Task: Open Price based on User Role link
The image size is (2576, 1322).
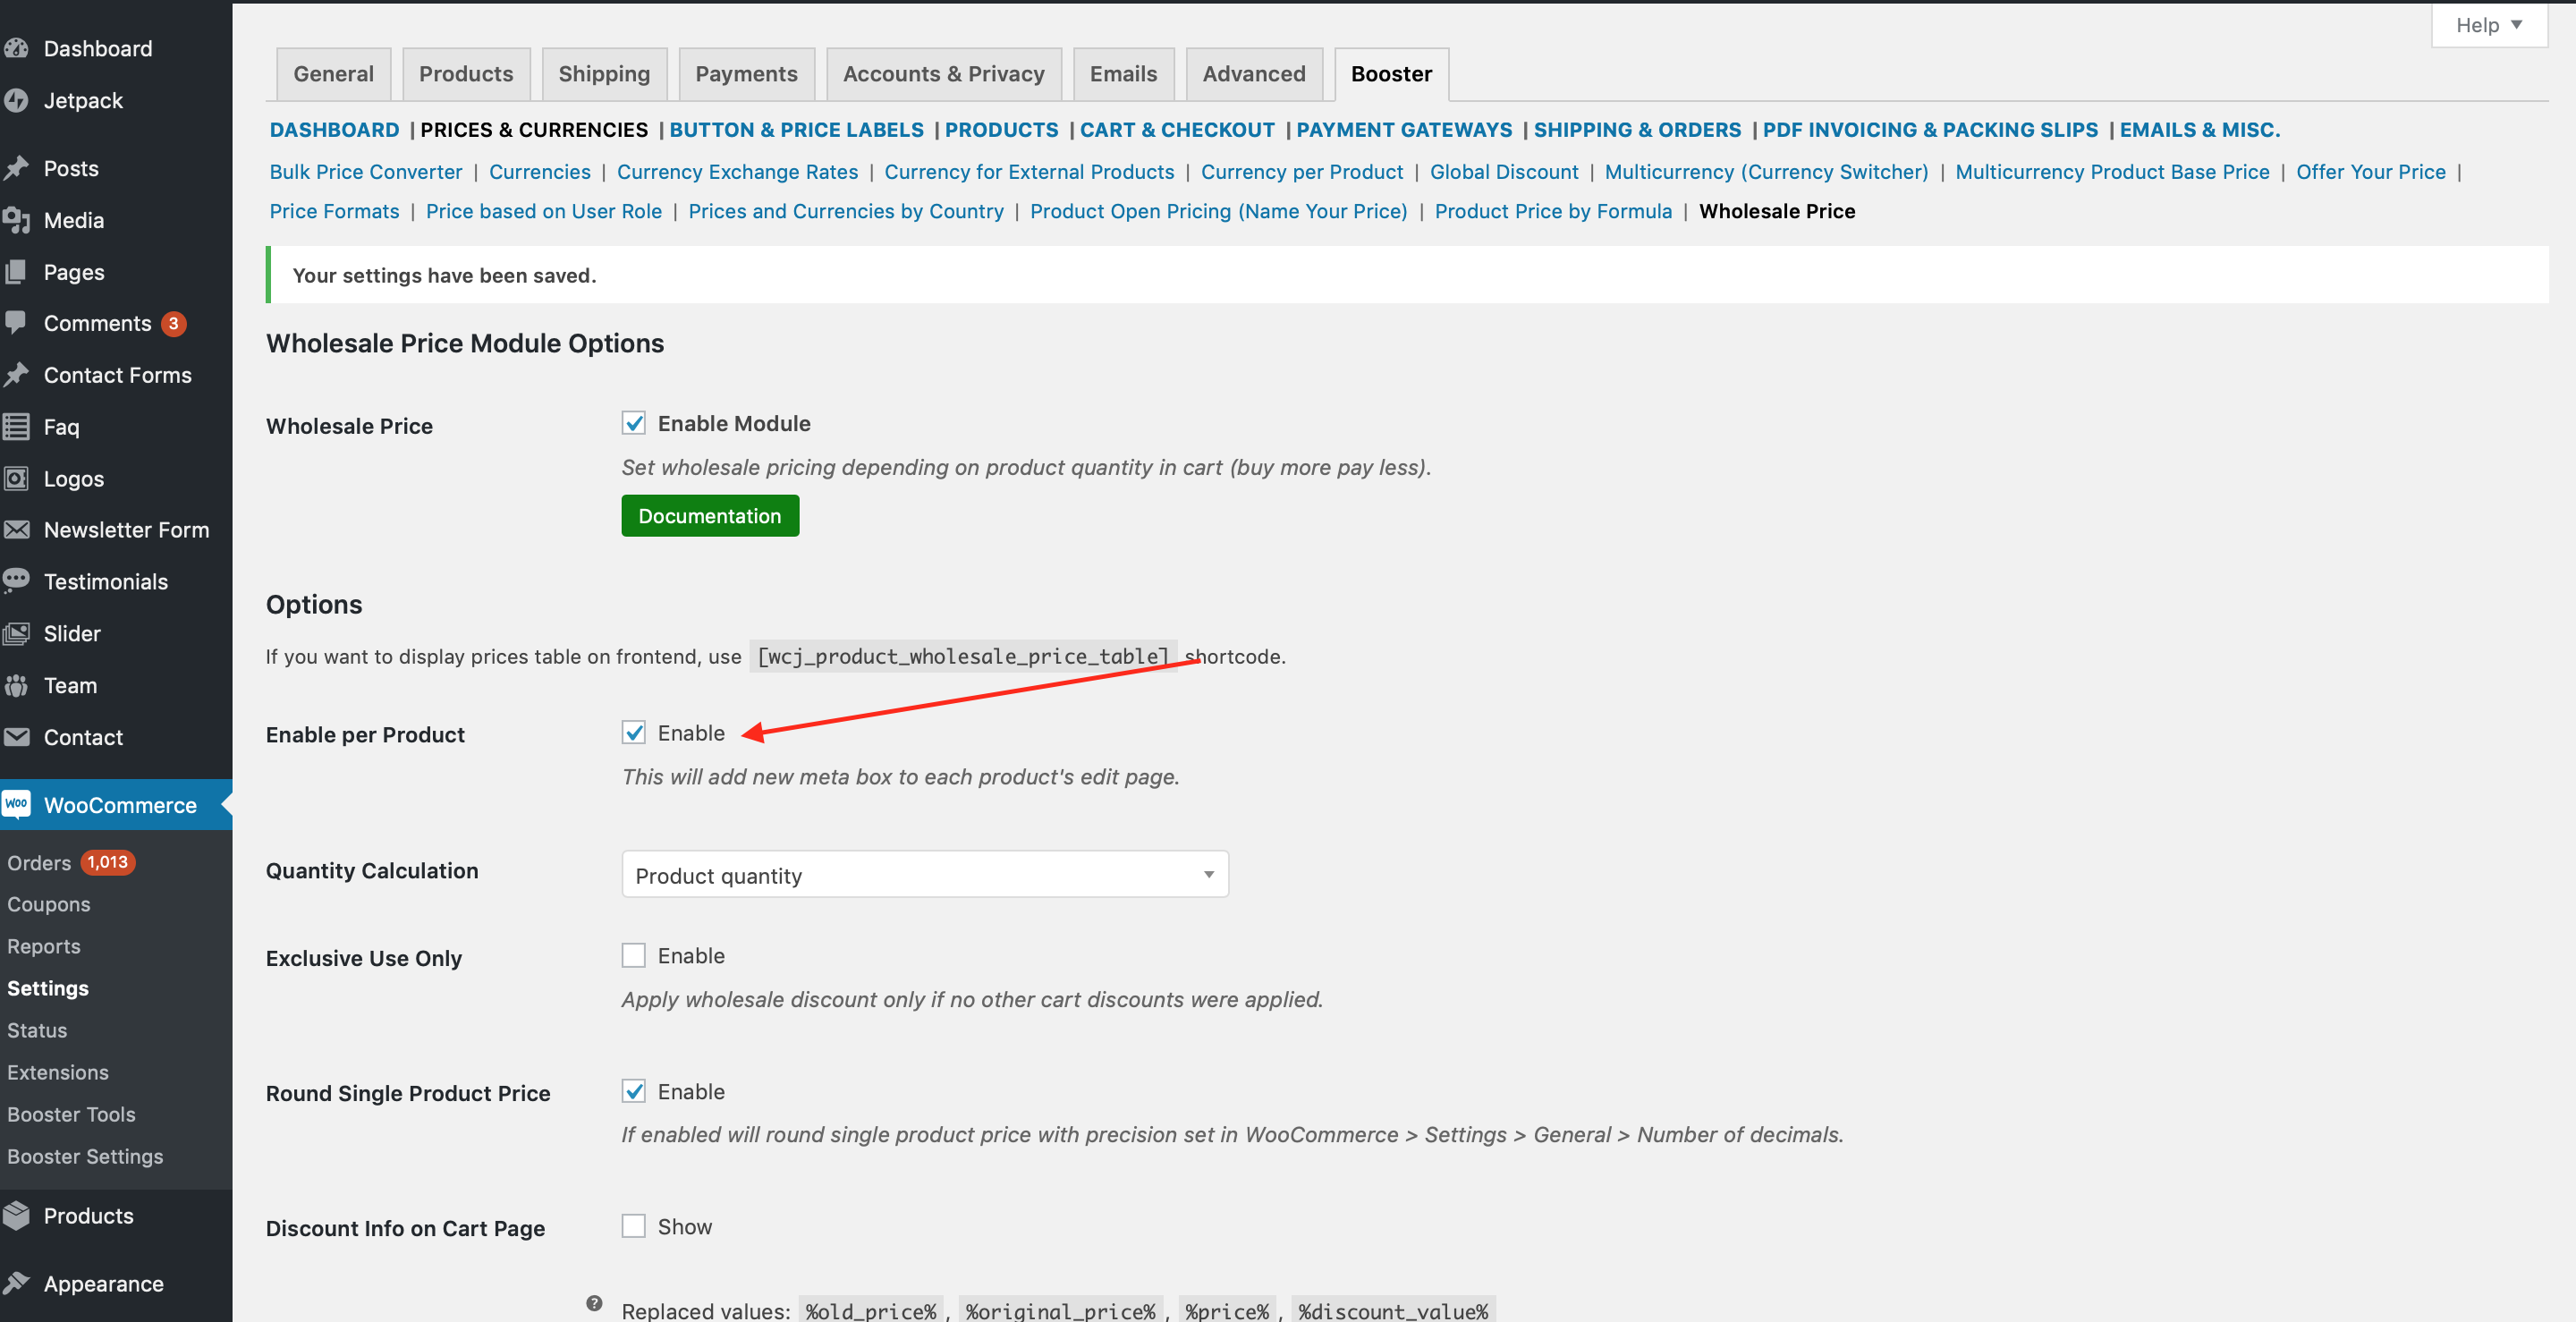Action: click(x=543, y=211)
